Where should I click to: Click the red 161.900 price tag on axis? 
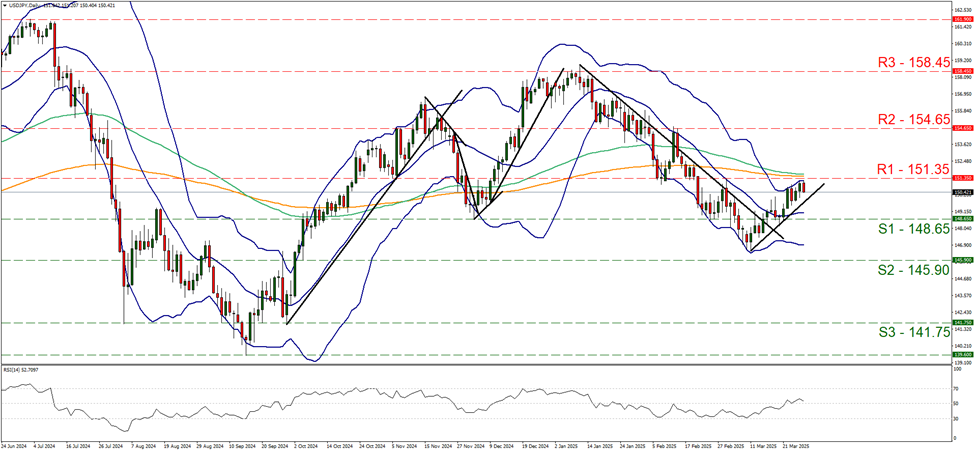click(959, 19)
